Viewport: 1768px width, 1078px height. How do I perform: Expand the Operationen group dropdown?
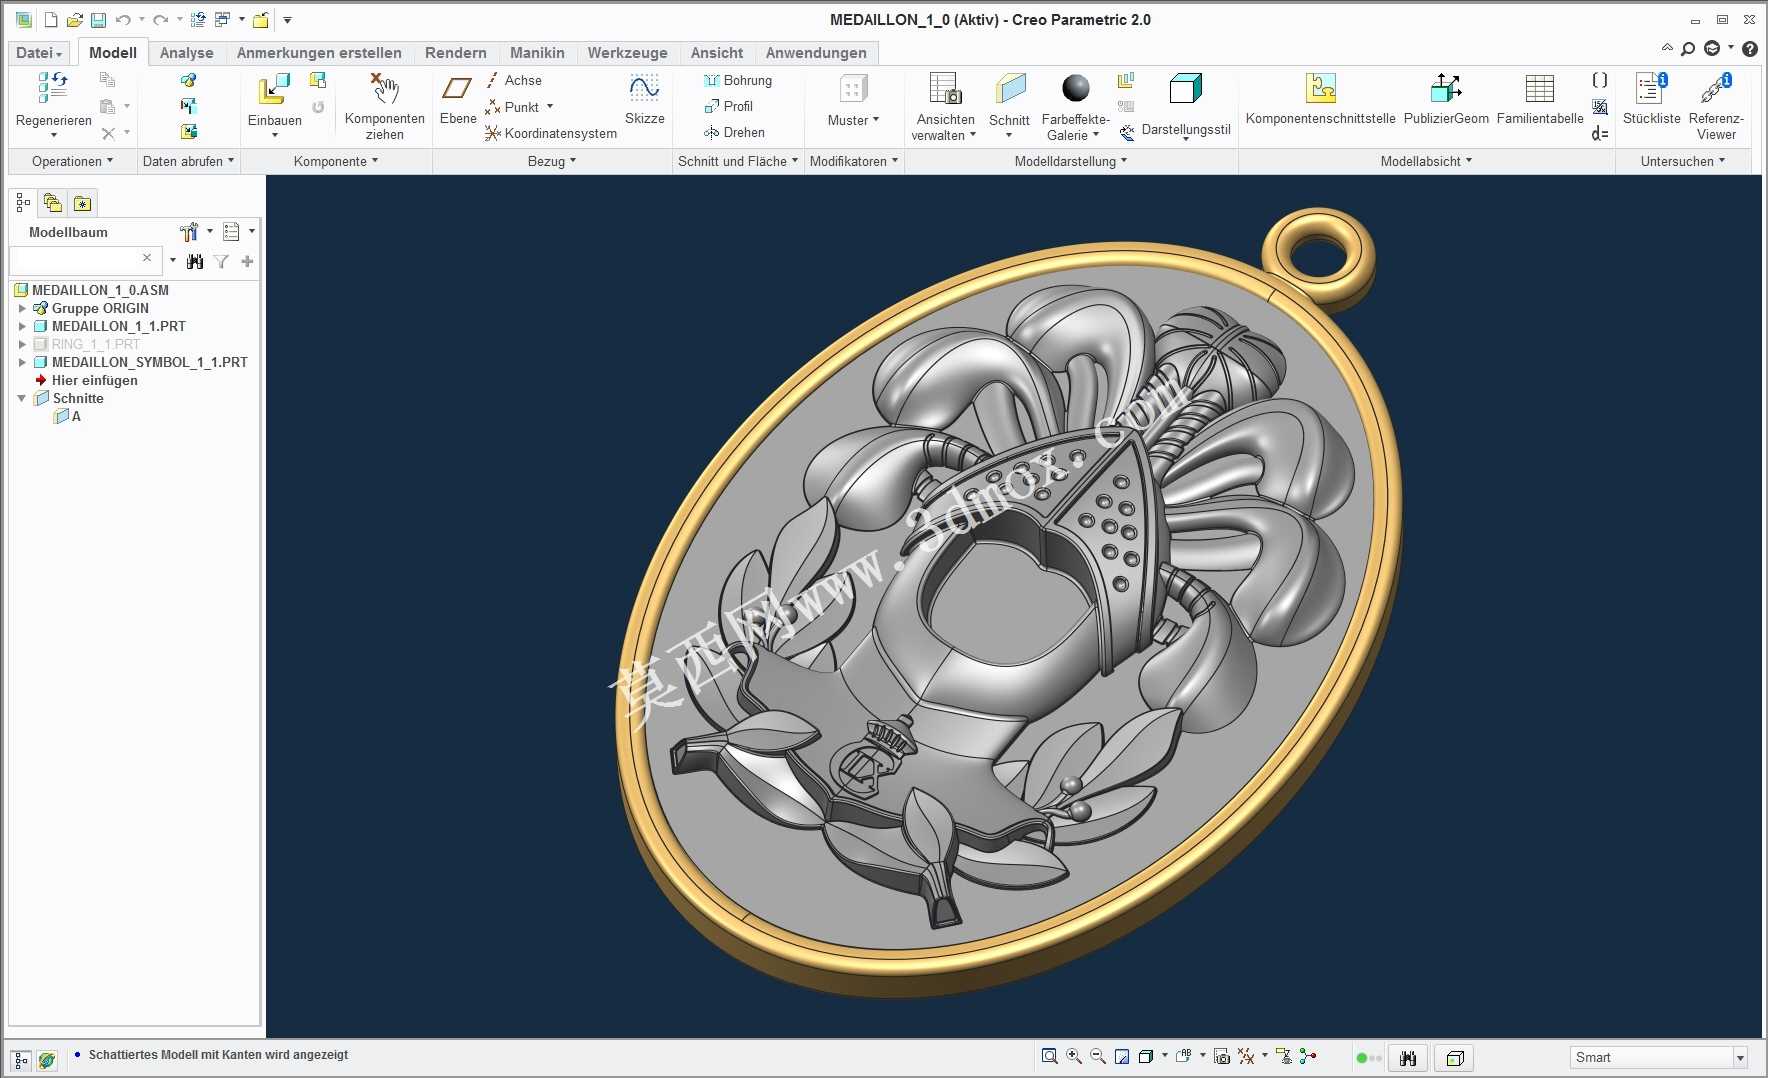point(72,161)
